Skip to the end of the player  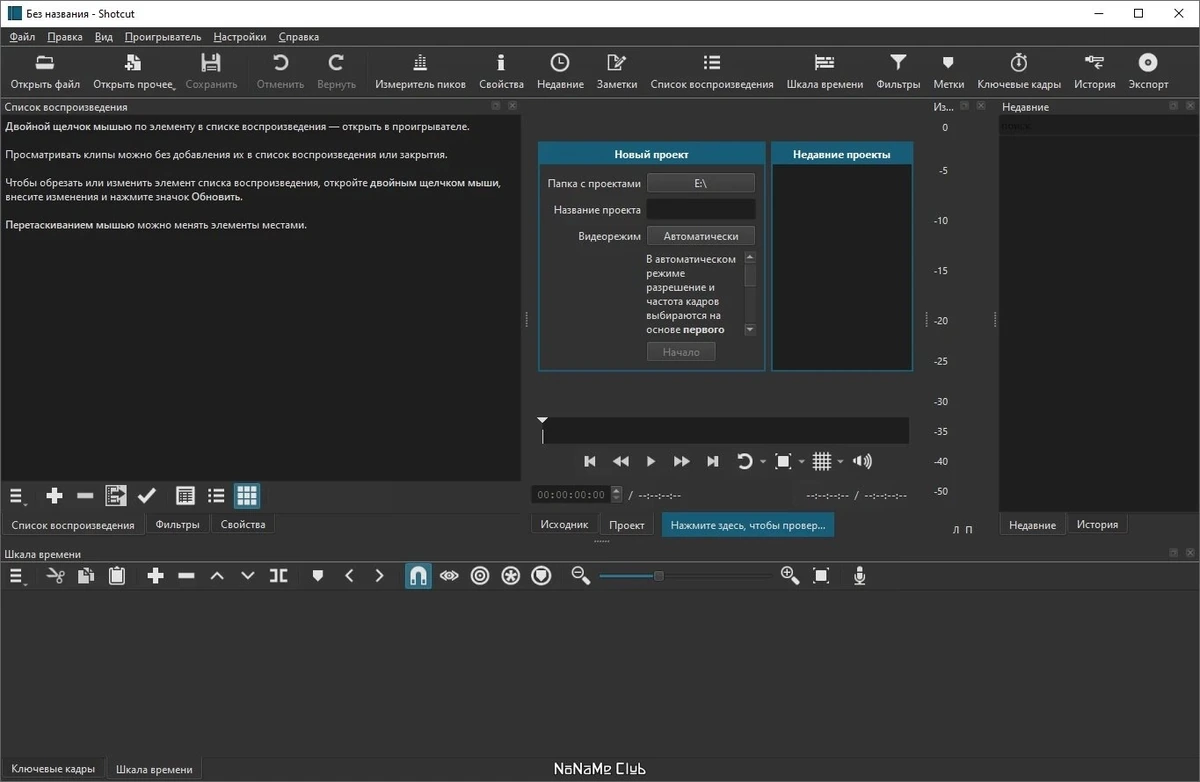click(713, 461)
